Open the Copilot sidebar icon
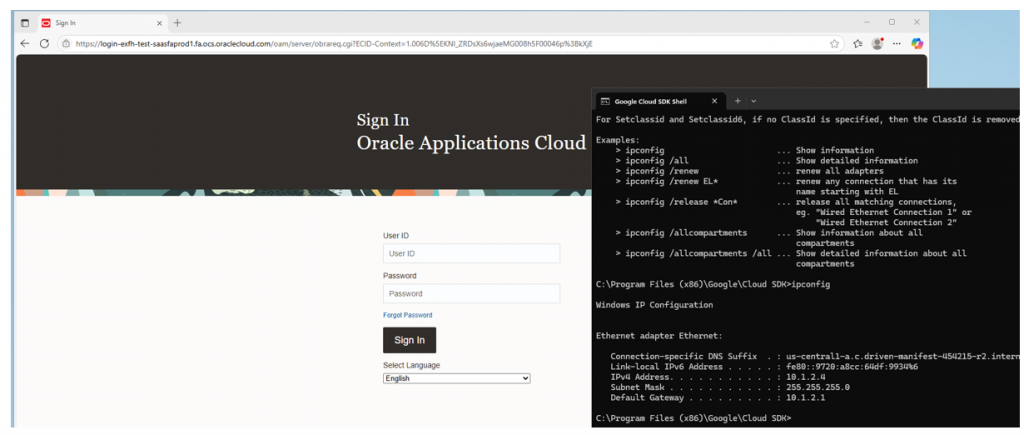The height and width of the screenshot is (435, 1024). [916, 44]
